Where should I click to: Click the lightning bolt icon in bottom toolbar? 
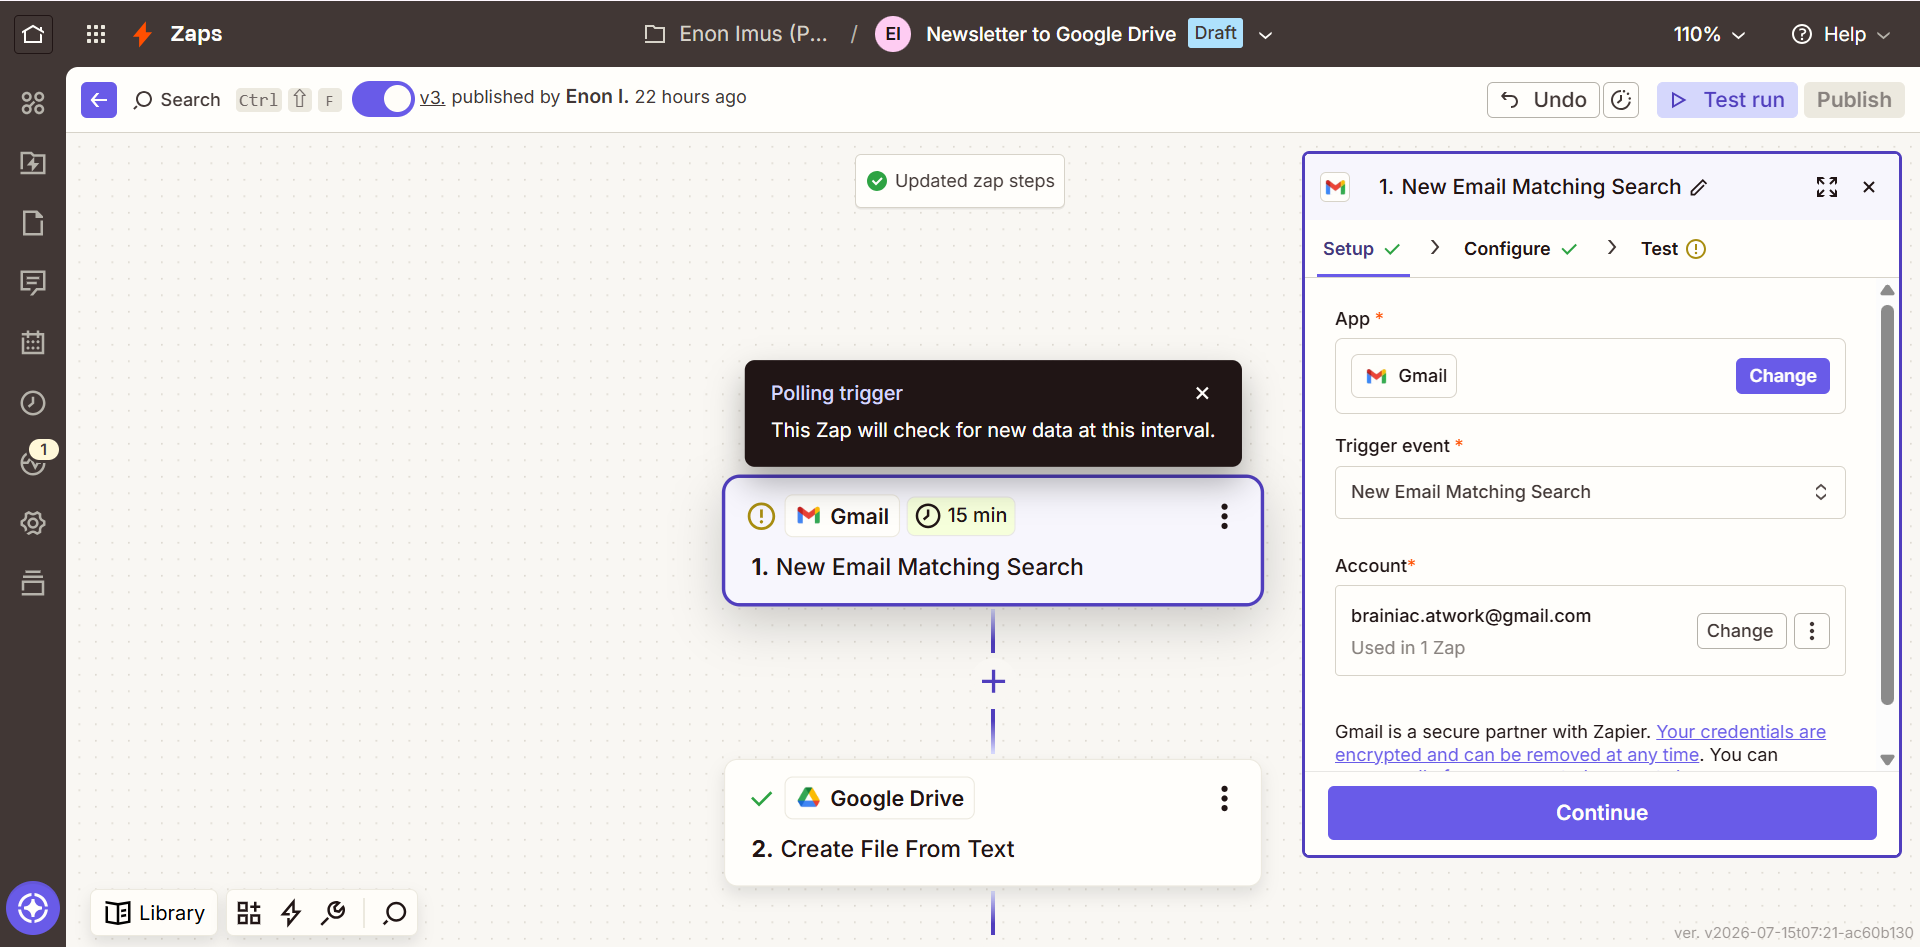[x=291, y=913]
